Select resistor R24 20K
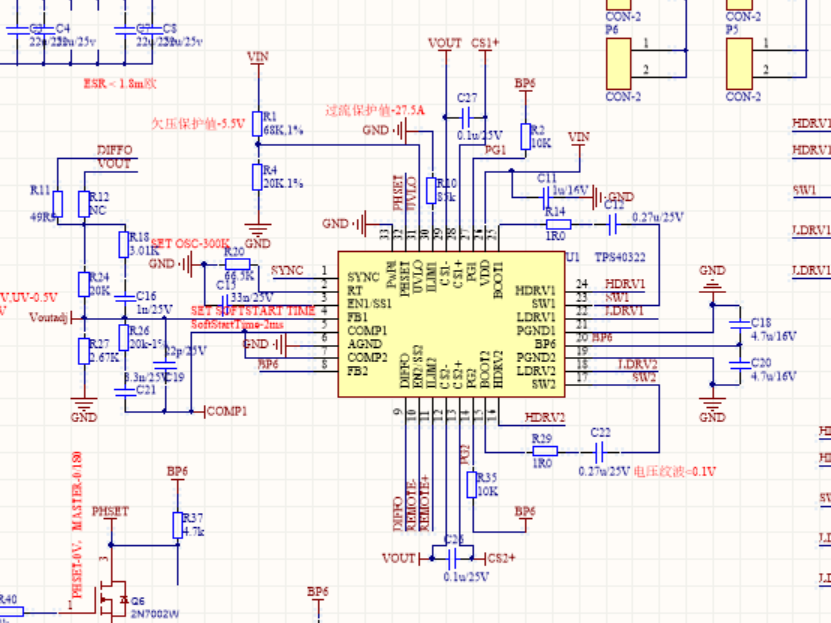Image resolution: width=831 pixels, height=623 pixels. click(x=84, y=284)
